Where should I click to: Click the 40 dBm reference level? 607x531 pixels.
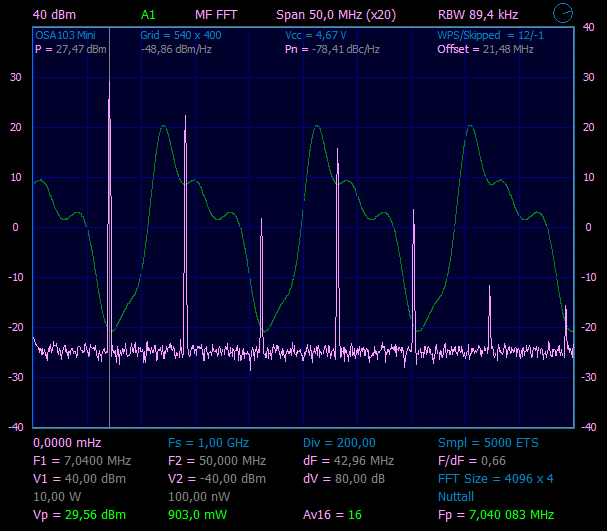[54, 15]
